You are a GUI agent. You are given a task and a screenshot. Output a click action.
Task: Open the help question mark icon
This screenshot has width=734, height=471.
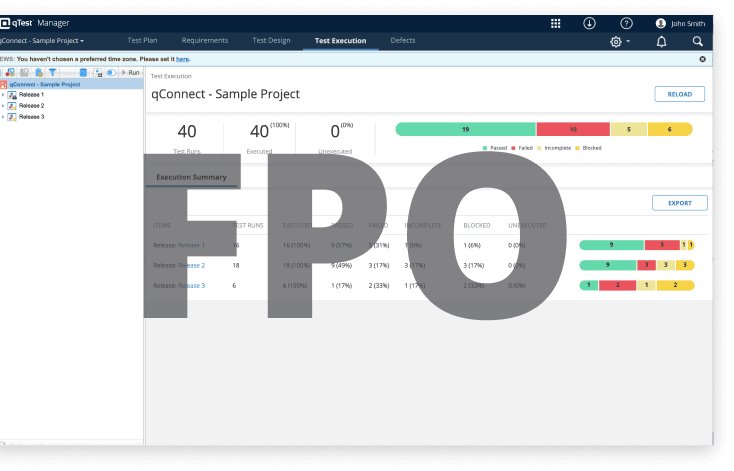click(x=626, y=23)
